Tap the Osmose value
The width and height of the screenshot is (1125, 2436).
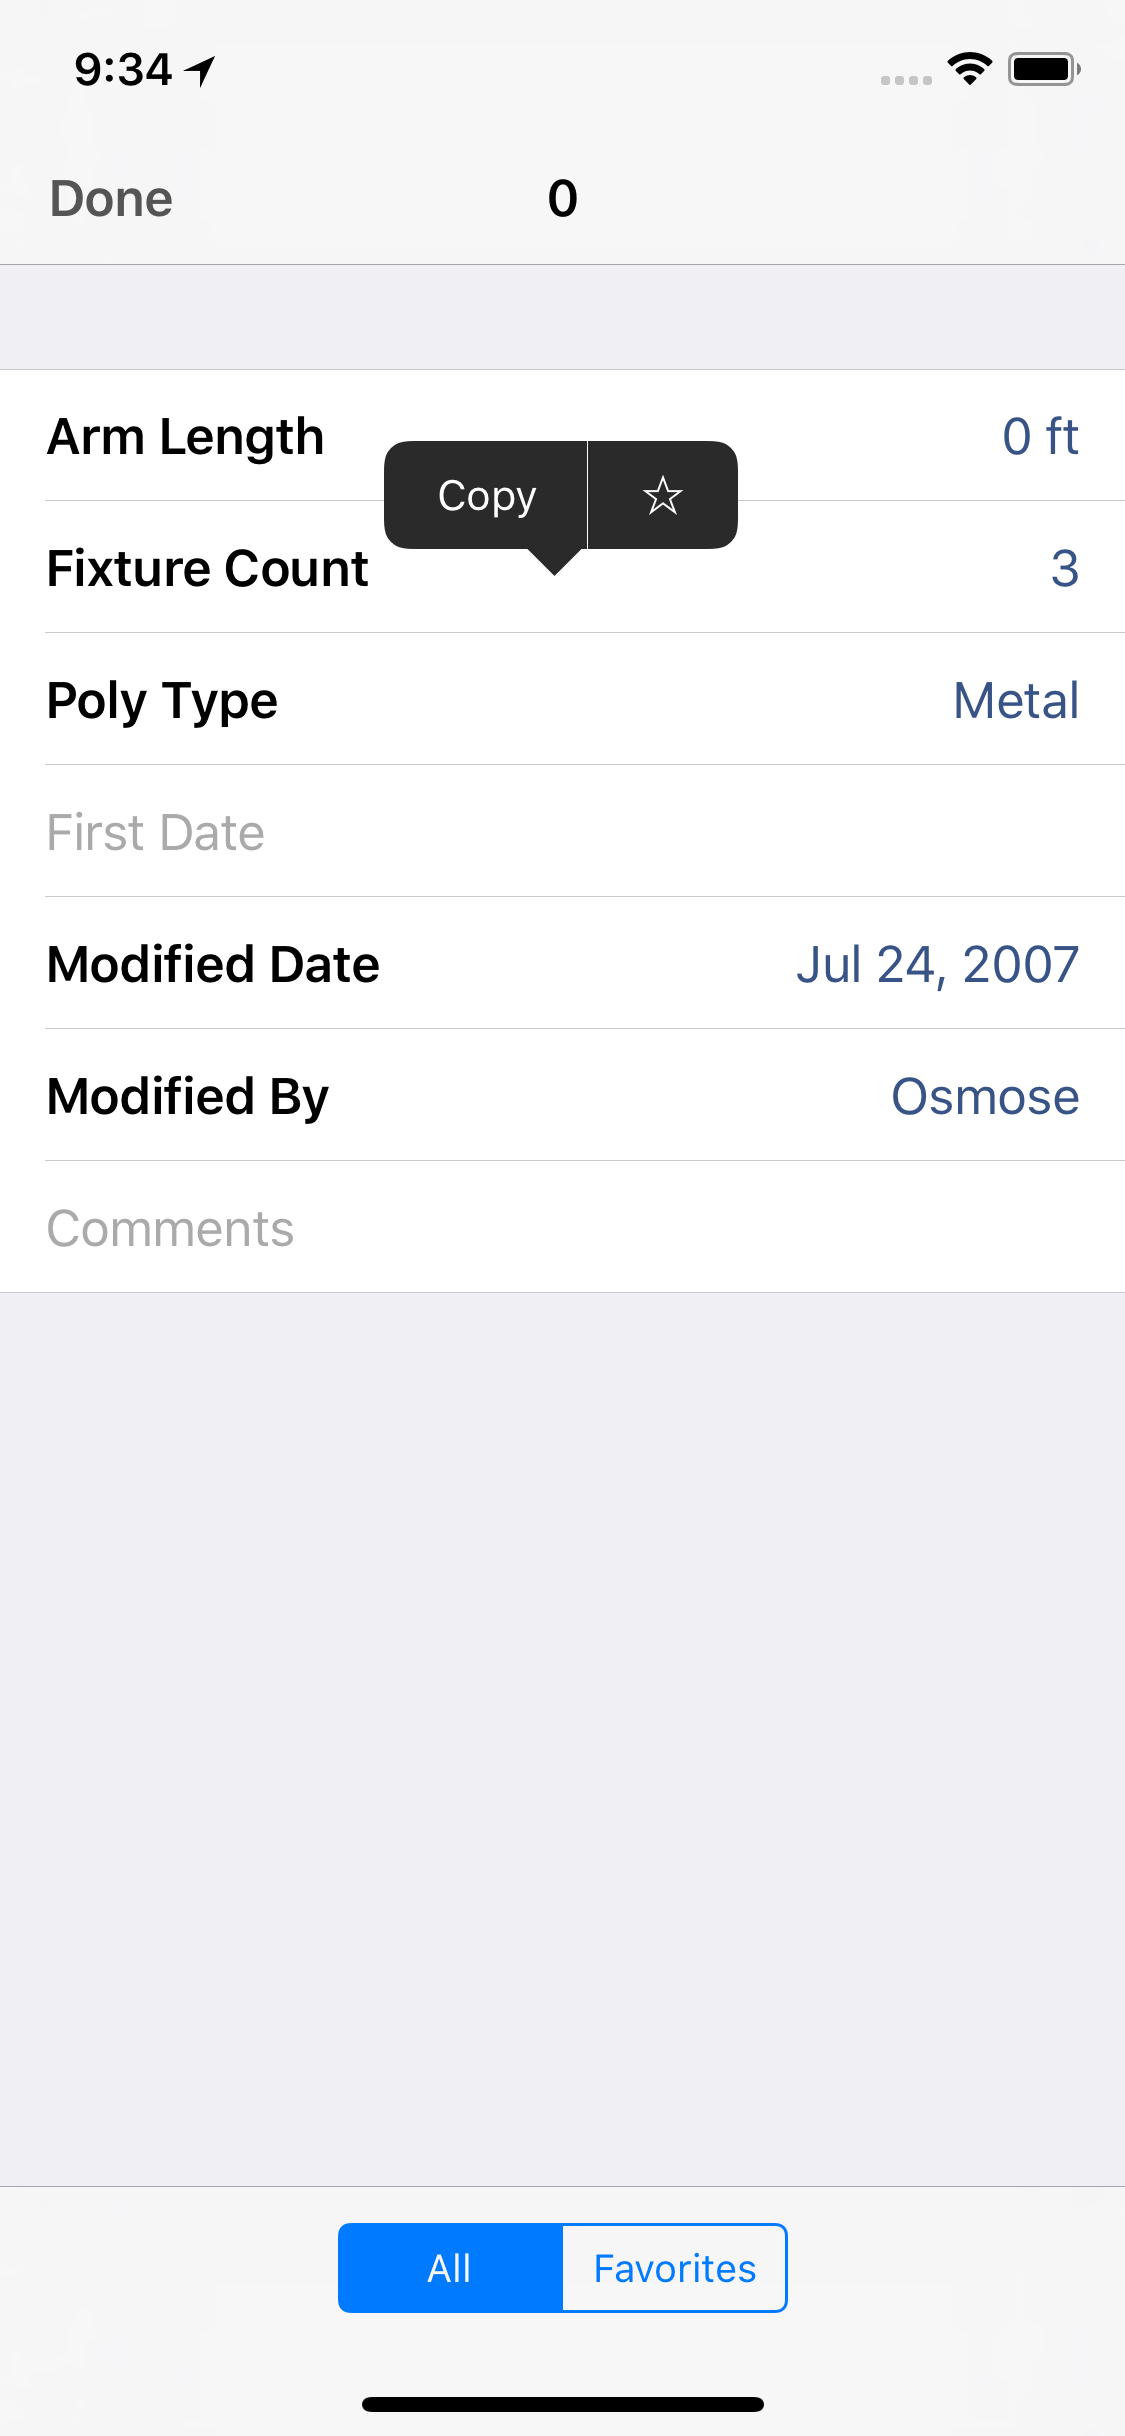click(985, 1096)
